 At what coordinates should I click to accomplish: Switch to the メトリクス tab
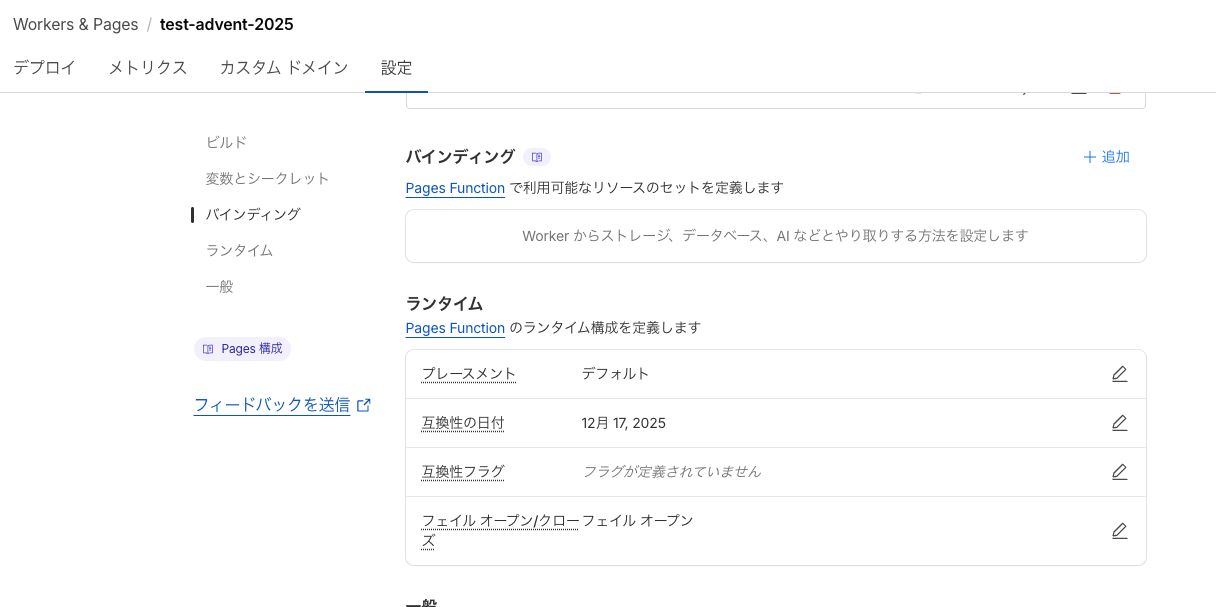147,67
